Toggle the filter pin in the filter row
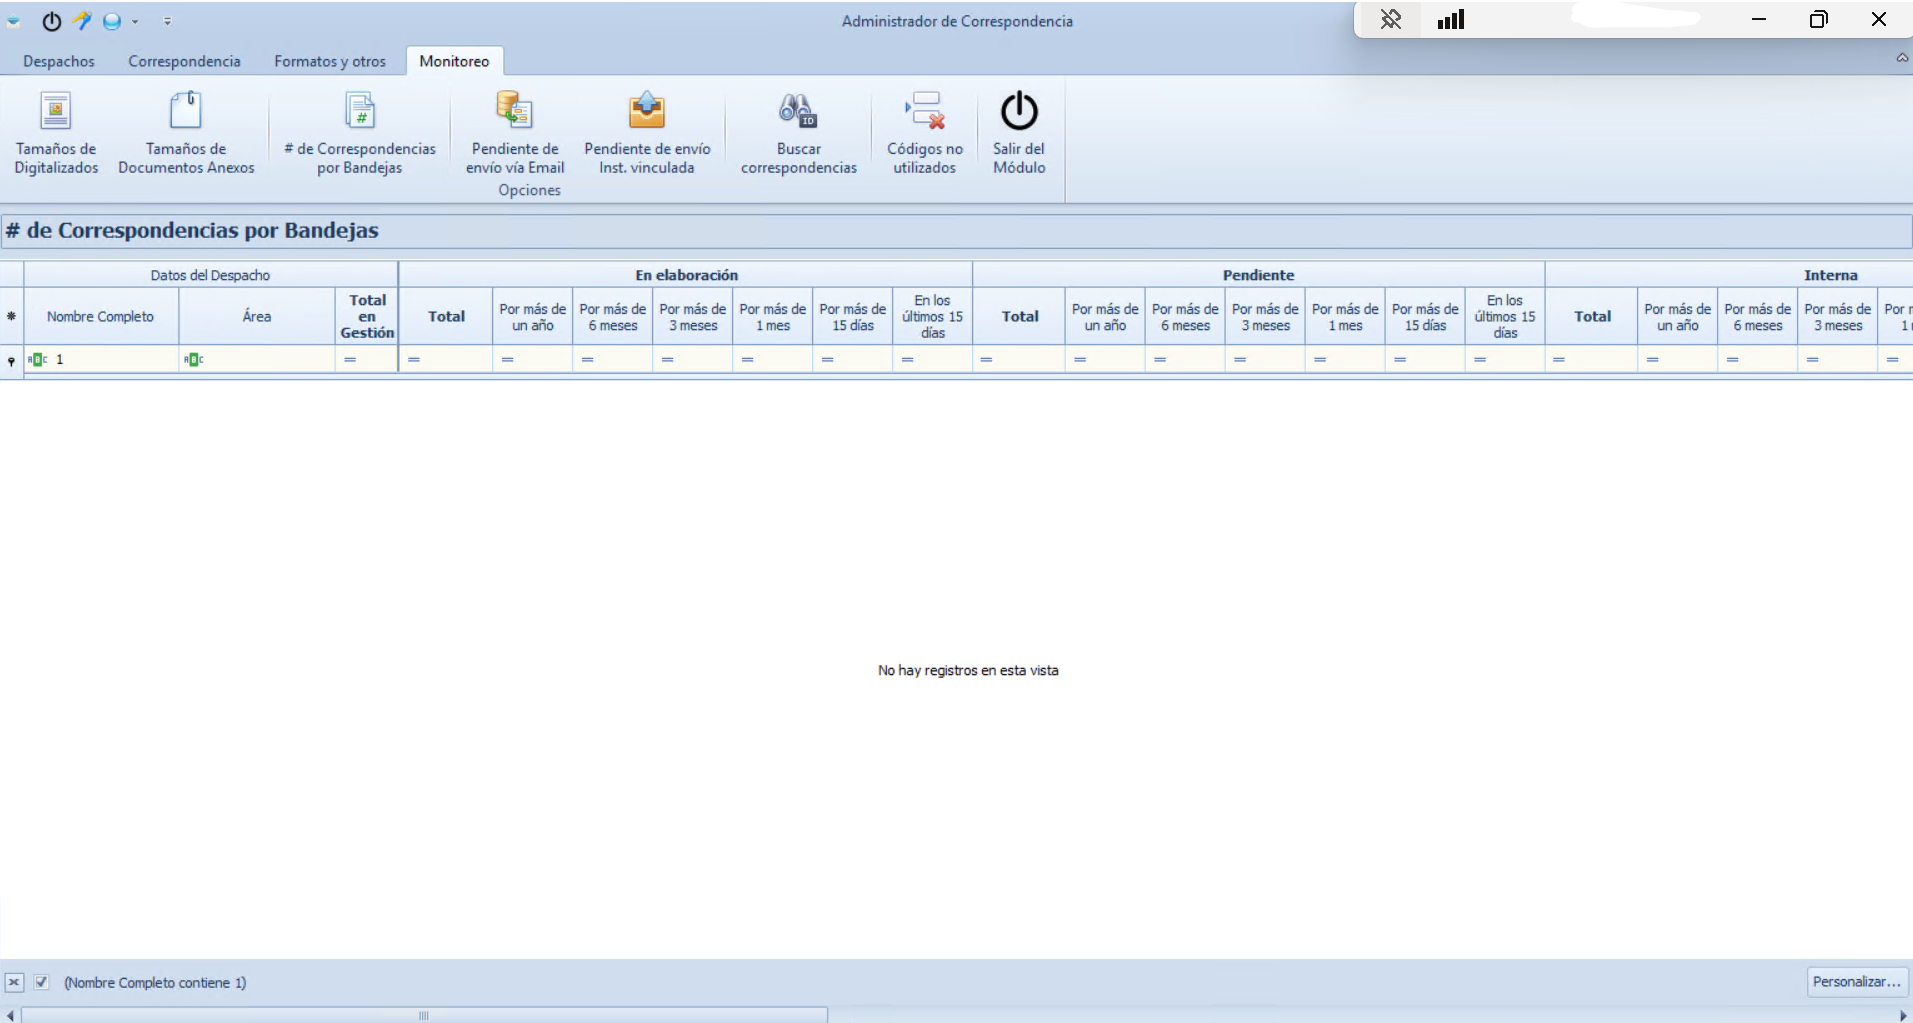Screen dimensions: 1913x1023 9,359
